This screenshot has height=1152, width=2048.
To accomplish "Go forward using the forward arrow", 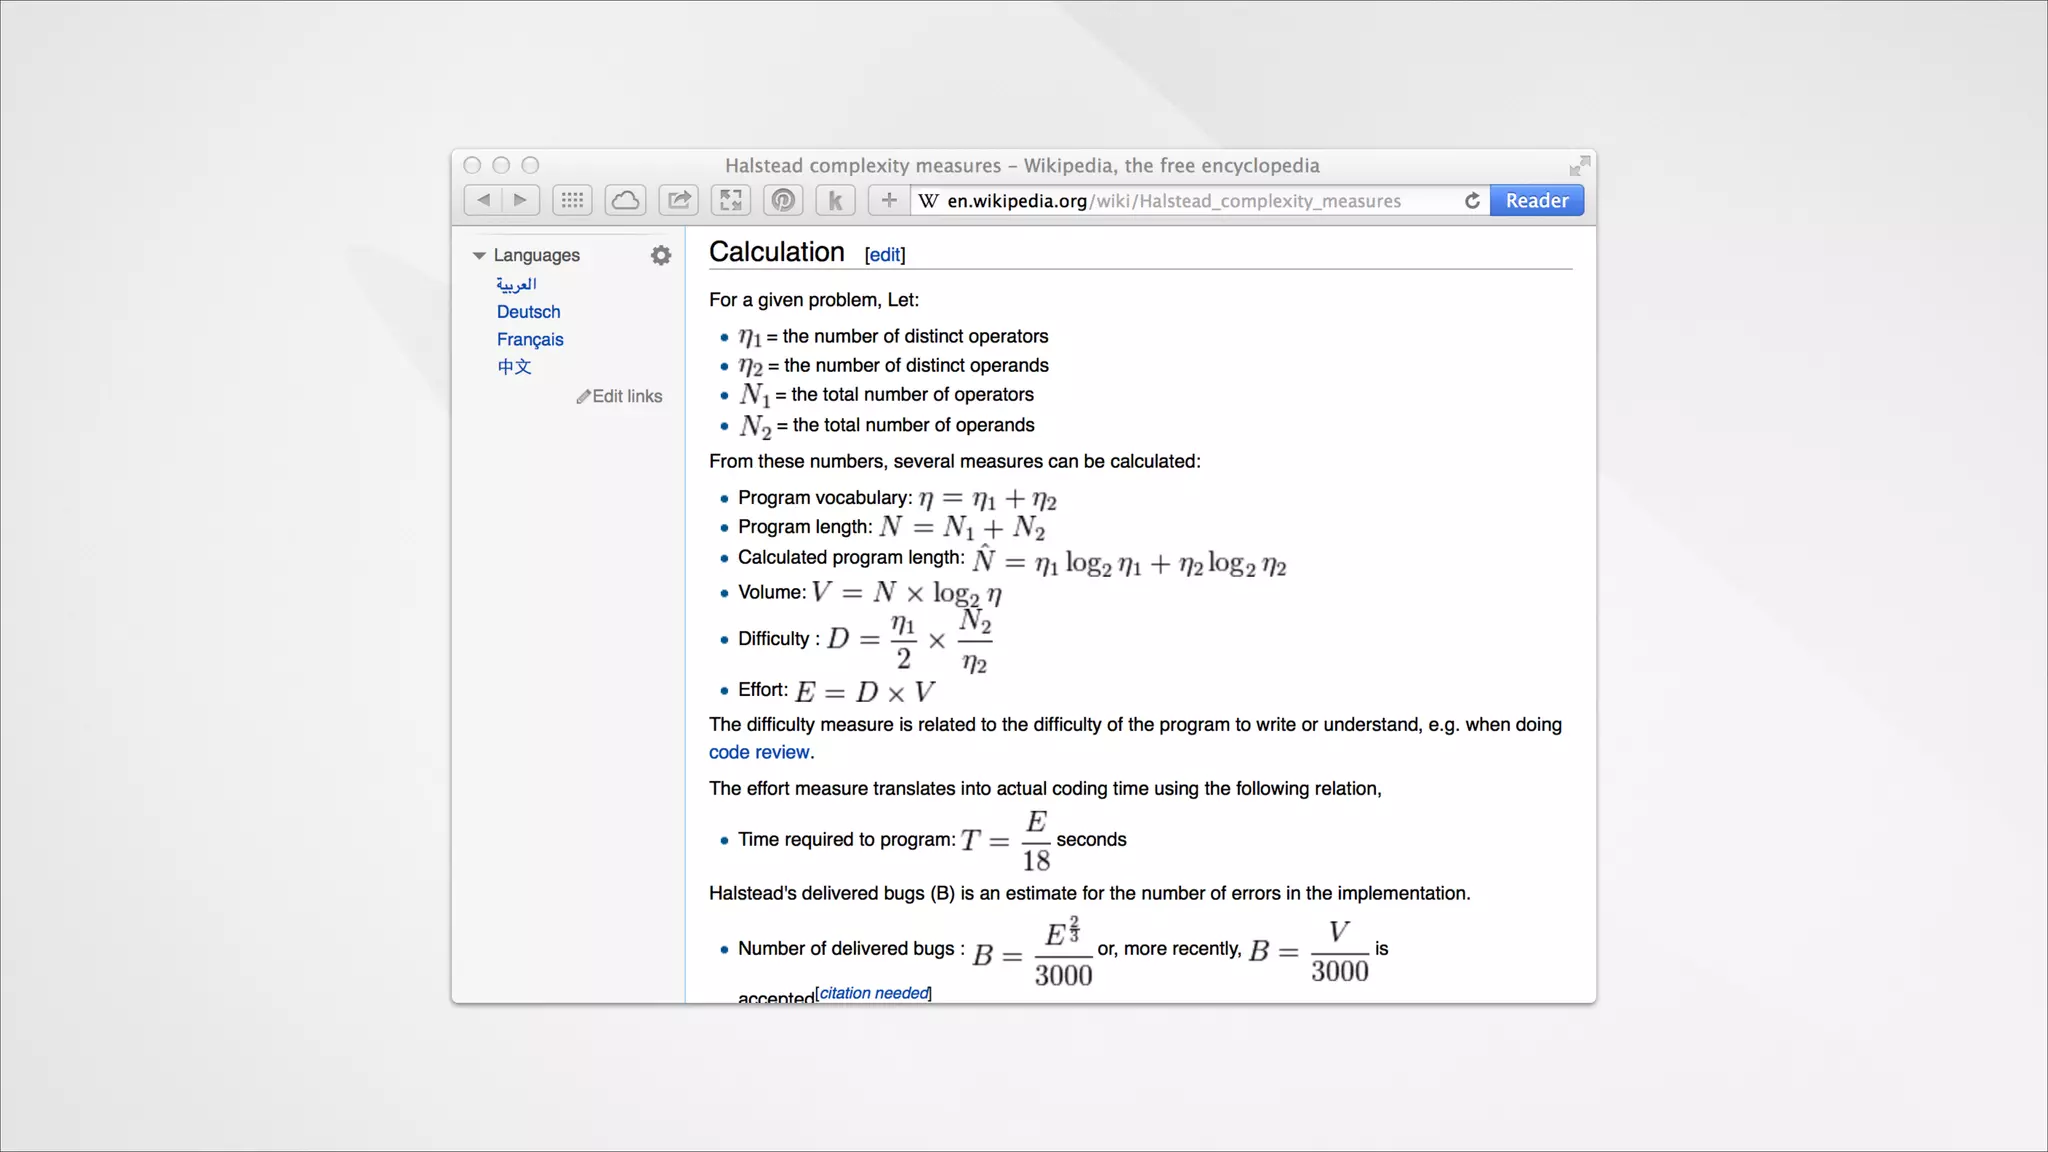I will (520, 200).
